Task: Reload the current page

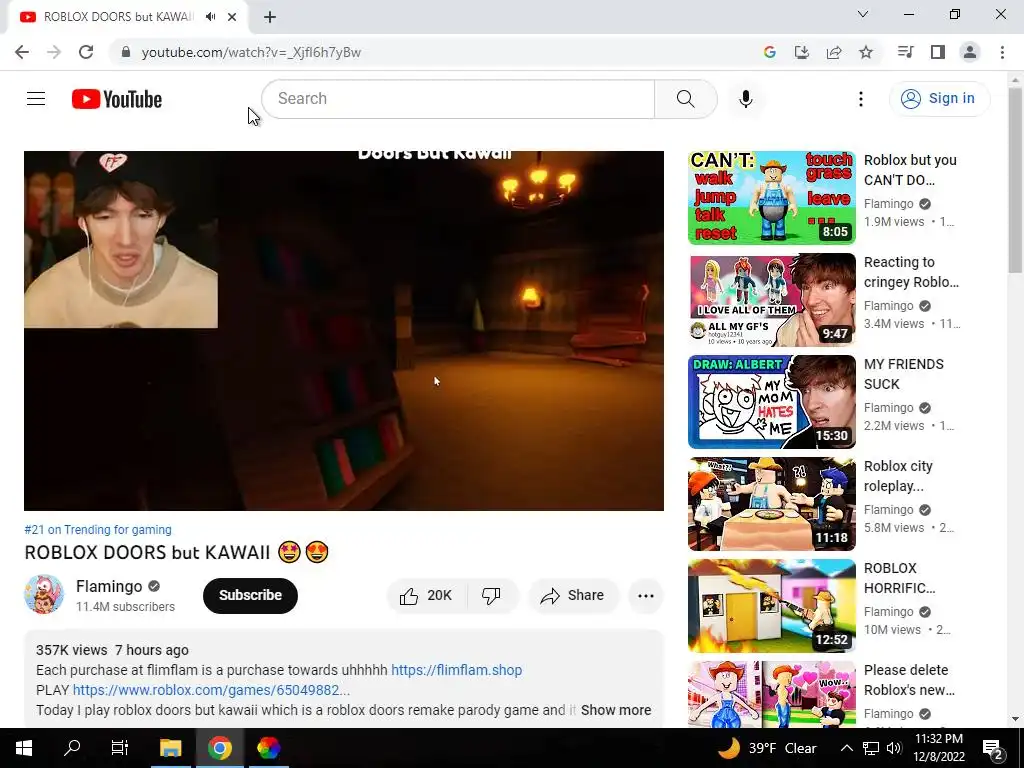Action: coord(86,52)
